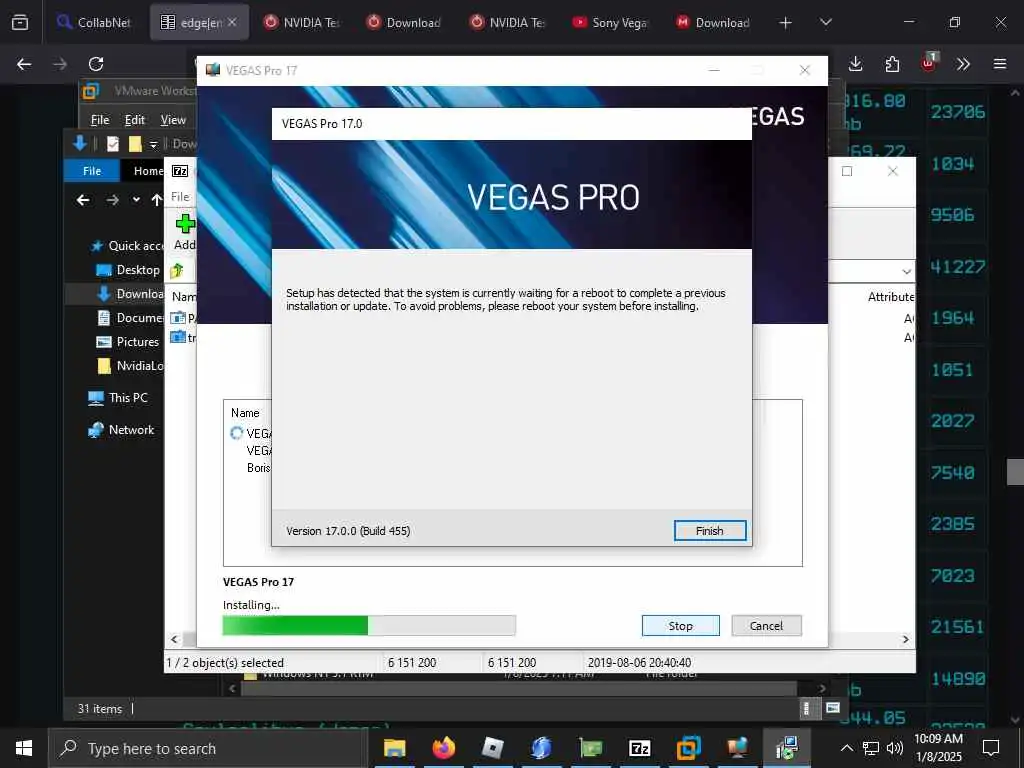
Task: Reload the browser page
Action: 96,64
